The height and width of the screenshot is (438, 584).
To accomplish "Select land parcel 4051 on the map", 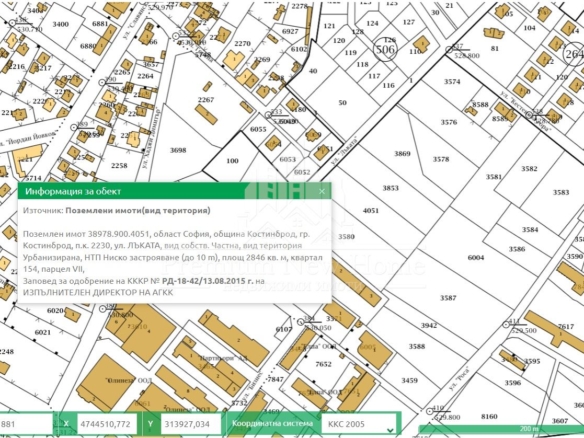I will tap(371, 211).
